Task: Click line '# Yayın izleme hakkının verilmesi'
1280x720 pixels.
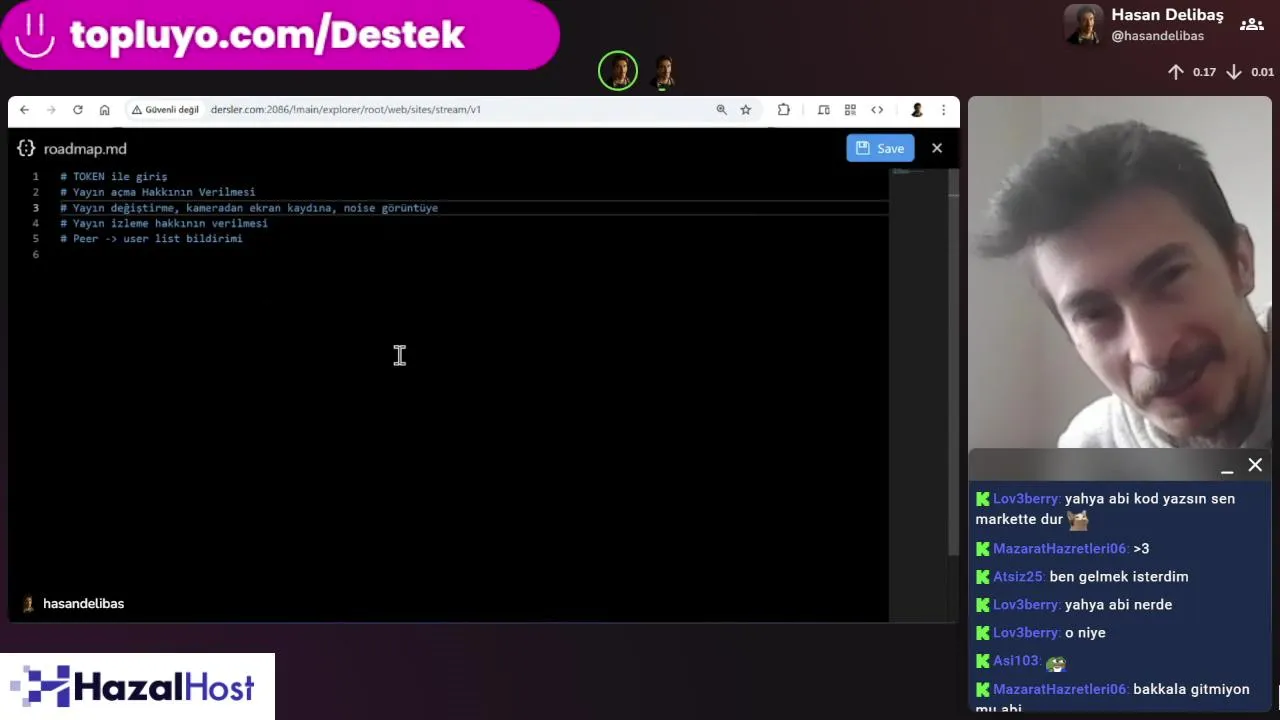Action: click(x=164, y=223)
